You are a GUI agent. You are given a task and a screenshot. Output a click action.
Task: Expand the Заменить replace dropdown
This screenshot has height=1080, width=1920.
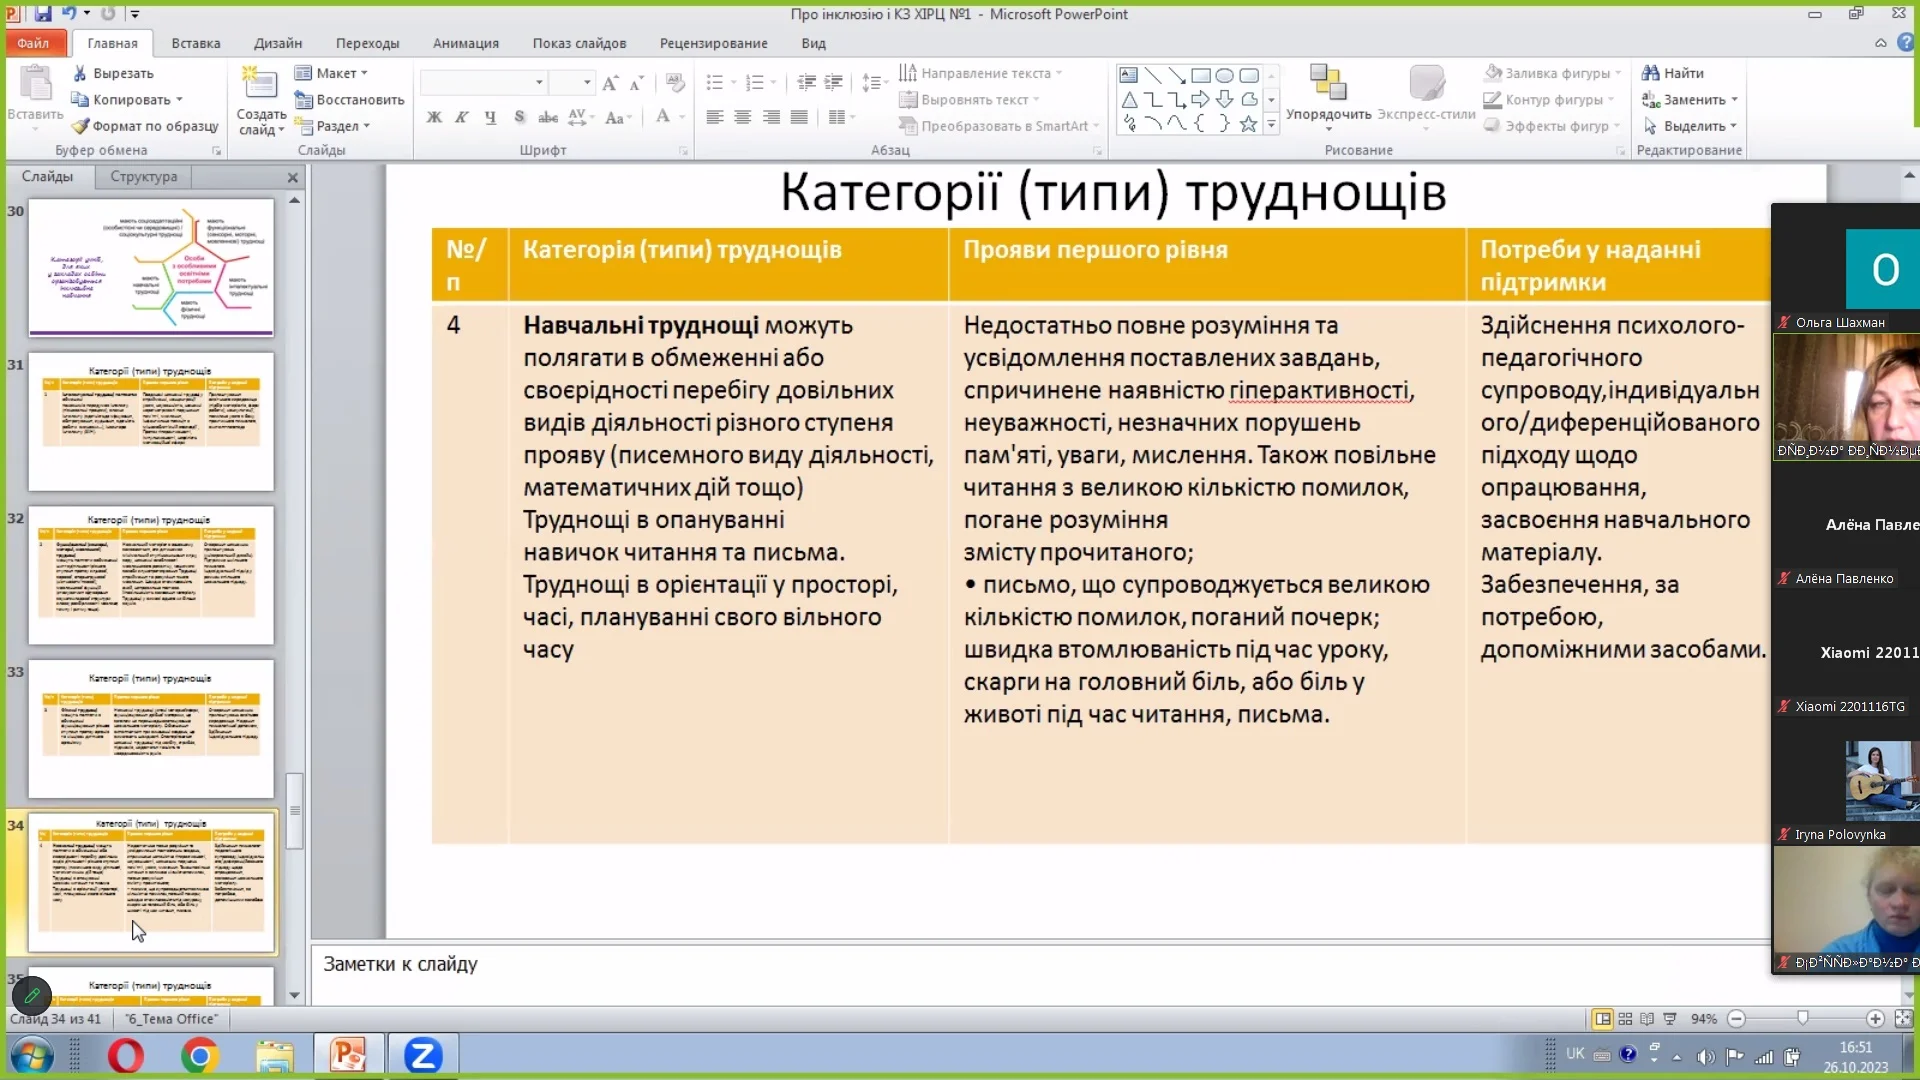point(1734,100)
